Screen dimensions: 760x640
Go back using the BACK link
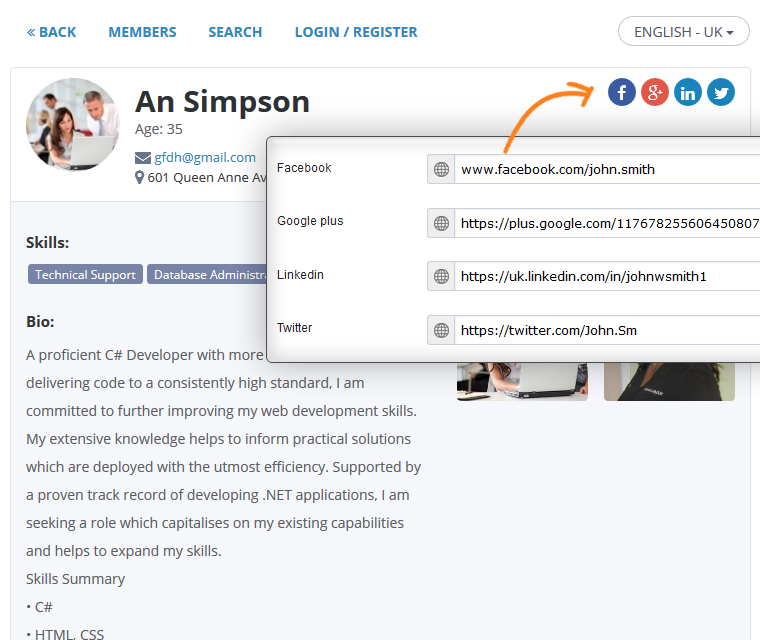point(51,32)
